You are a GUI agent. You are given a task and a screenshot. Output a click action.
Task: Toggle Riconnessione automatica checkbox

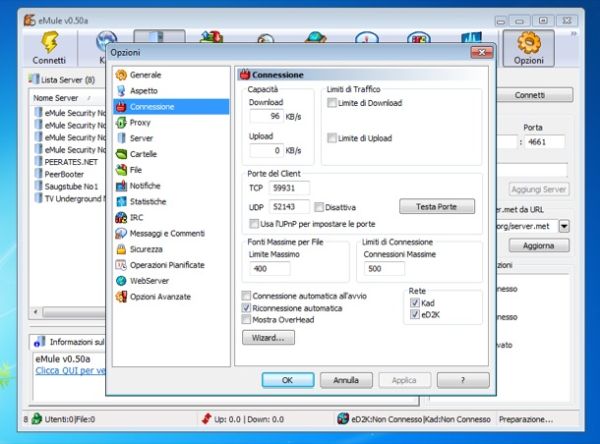pos(246,308)
